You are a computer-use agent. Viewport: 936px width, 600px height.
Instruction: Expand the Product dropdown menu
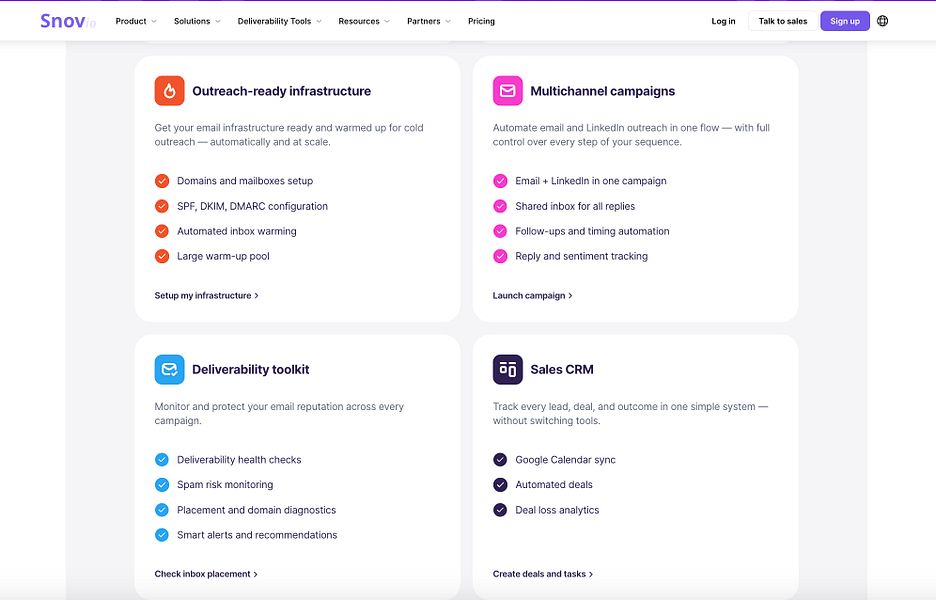click(x=136, y=21)
